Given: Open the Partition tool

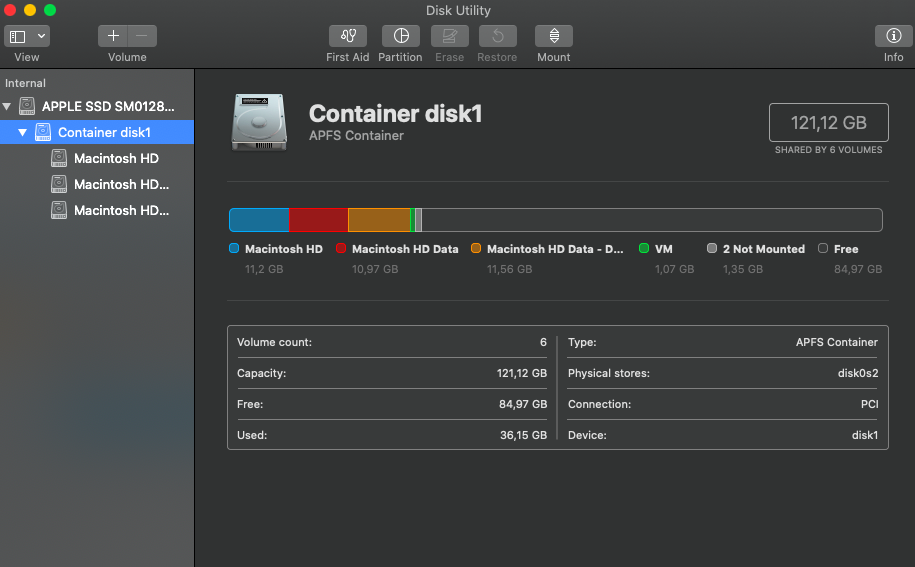Looking at the screenshot, I should tap(401, 36).
